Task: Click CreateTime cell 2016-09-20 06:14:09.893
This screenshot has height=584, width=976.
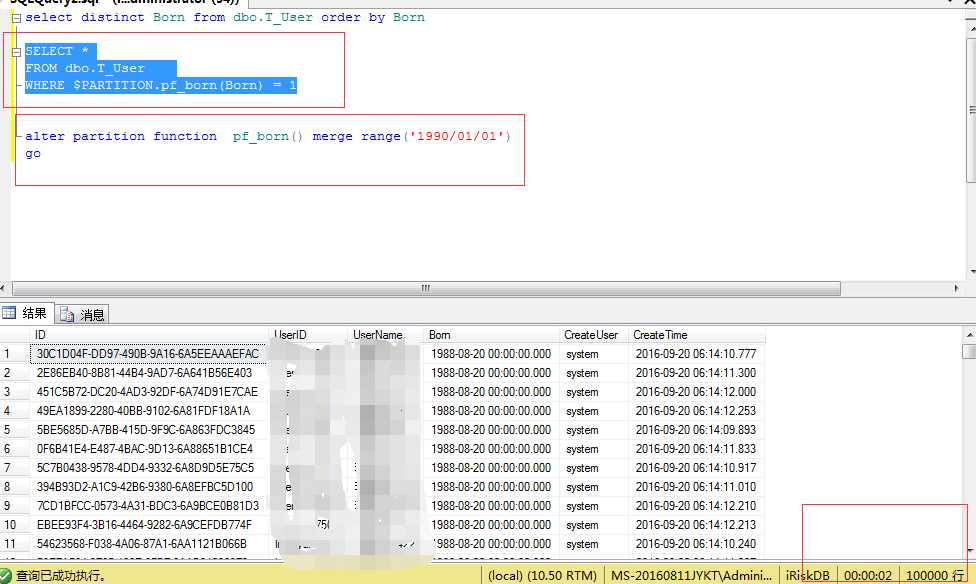Action: coord(697,430)
